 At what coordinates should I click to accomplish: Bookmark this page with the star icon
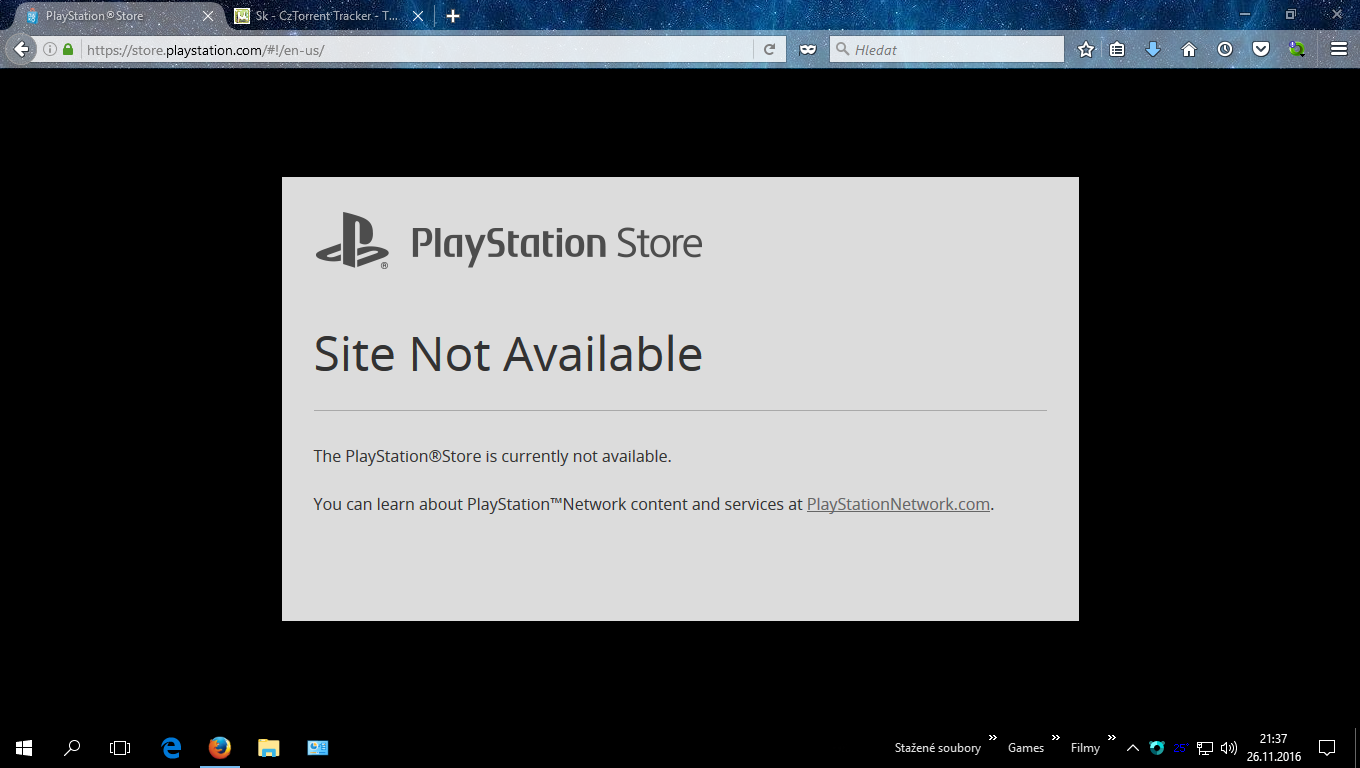pos(1086,49)
